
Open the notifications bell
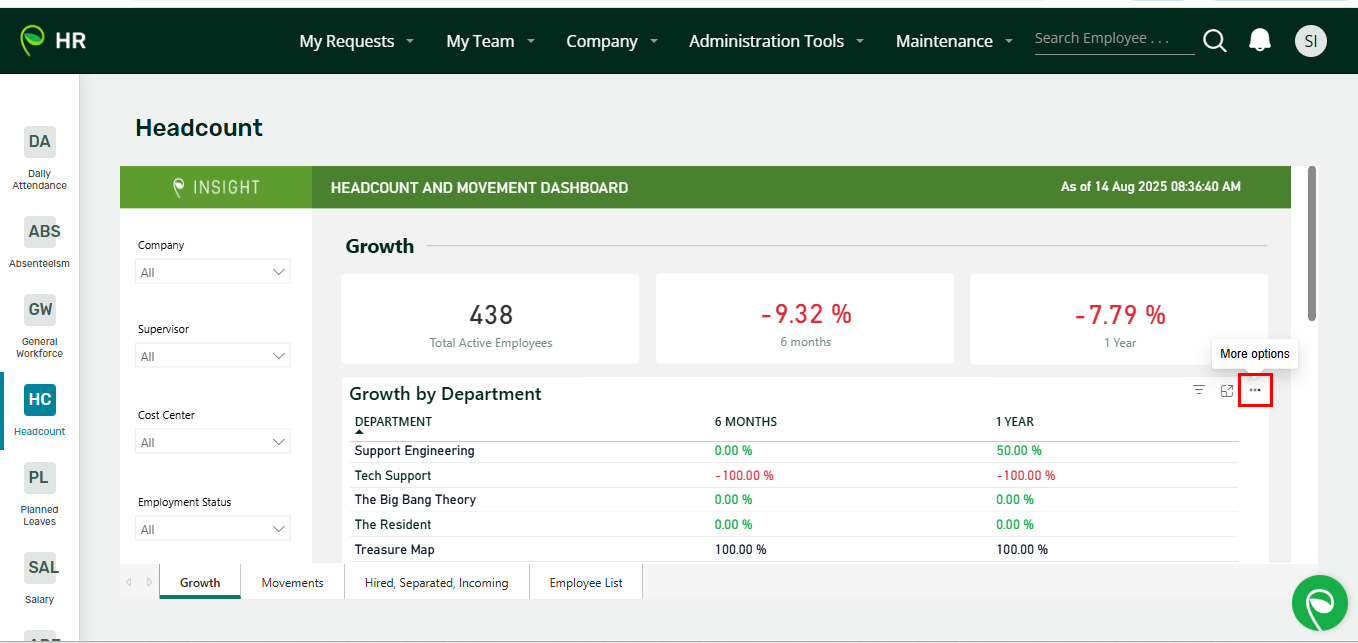[1260, 41]
